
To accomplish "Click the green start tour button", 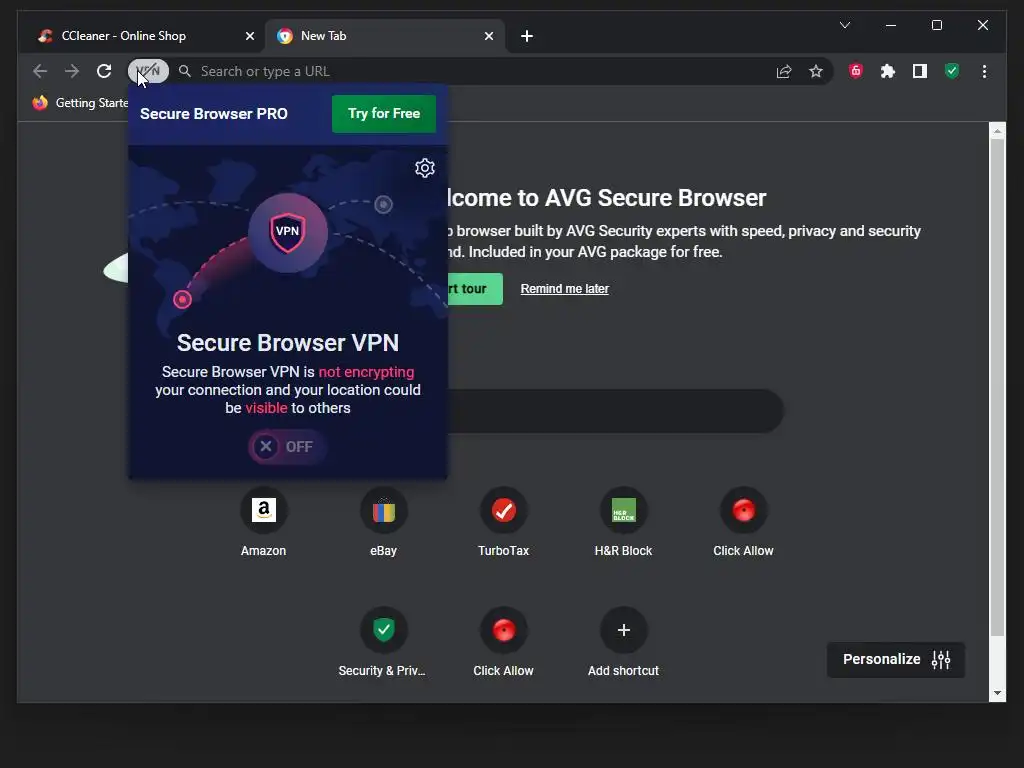I will coord(475,289).
